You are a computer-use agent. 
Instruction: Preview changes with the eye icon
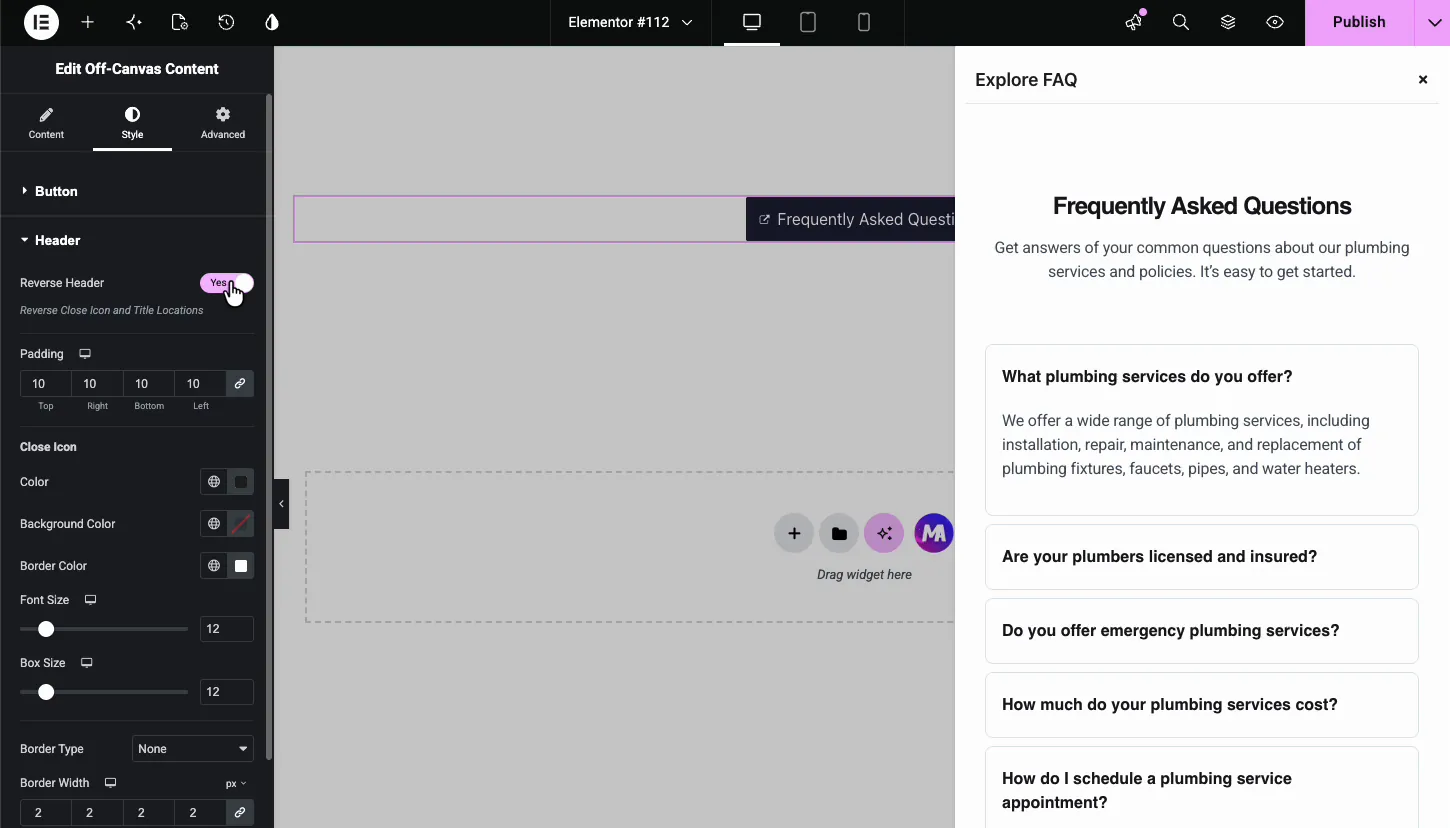tap(1275, 22)
